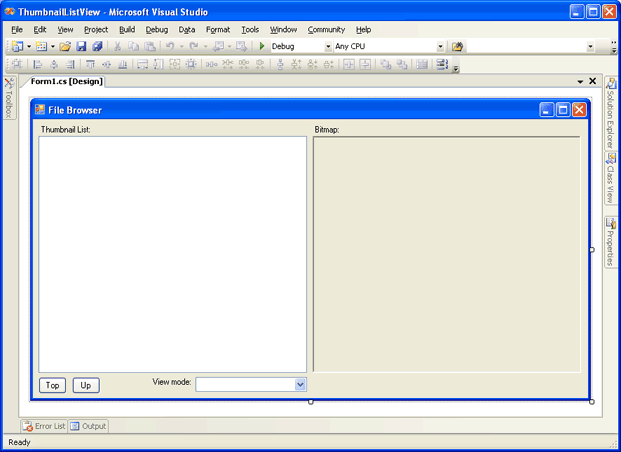Open the Build menu
The height and width of the screenshot is (452, 621).
(127, 30)
